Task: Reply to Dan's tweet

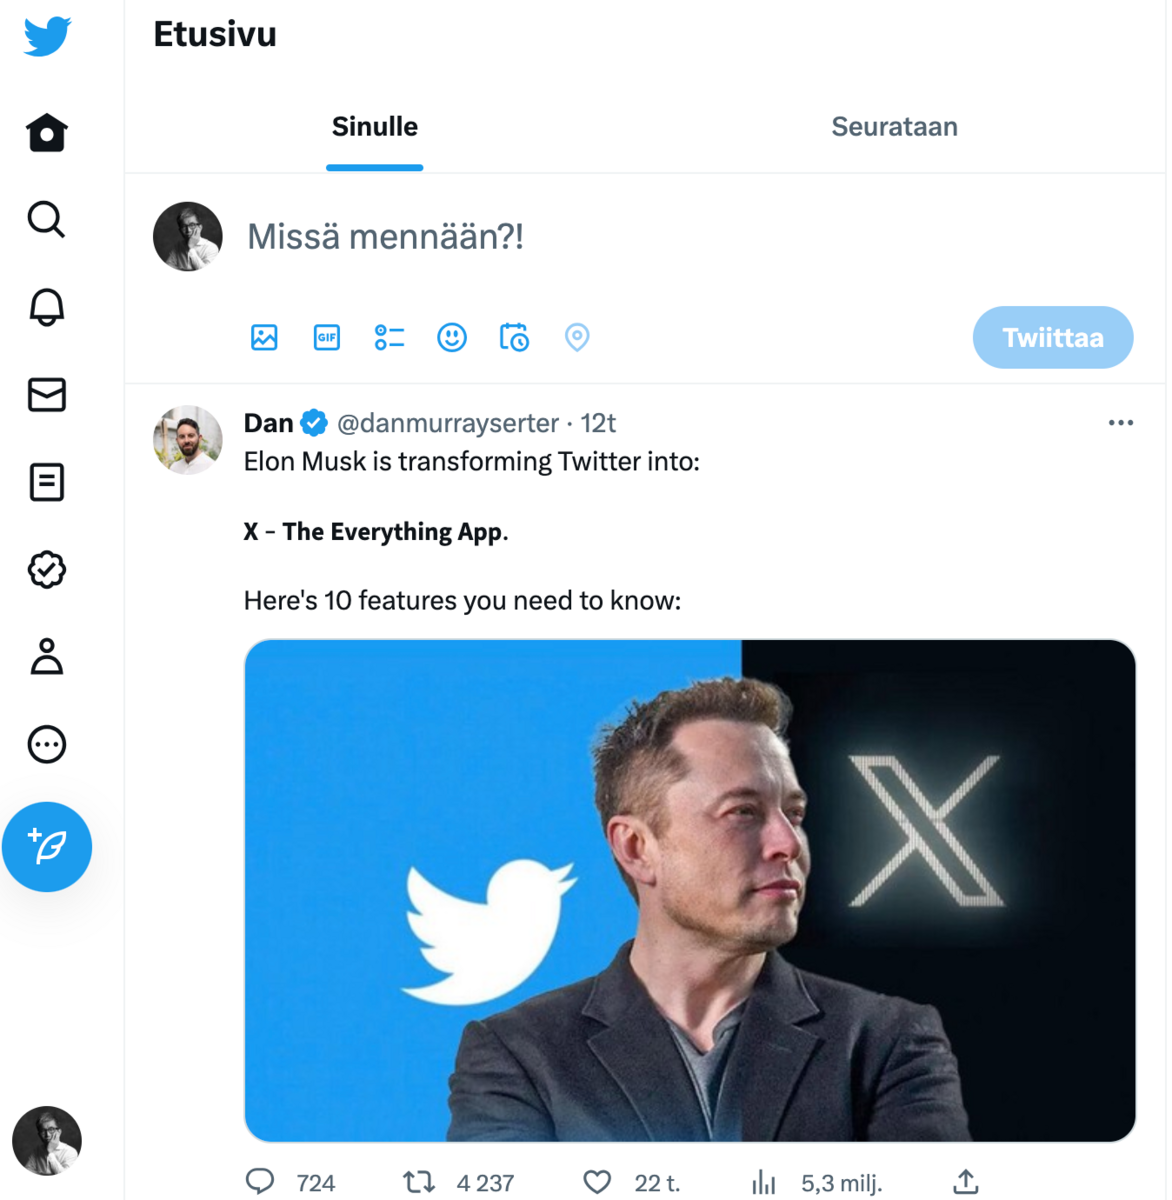Action: click(x=259, y=1182)
